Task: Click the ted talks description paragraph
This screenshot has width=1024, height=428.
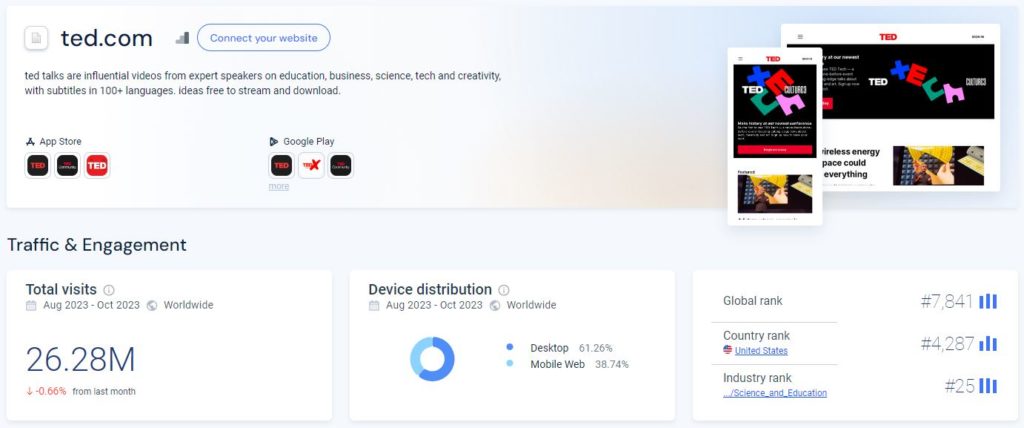Action: [x=263, y=83]
